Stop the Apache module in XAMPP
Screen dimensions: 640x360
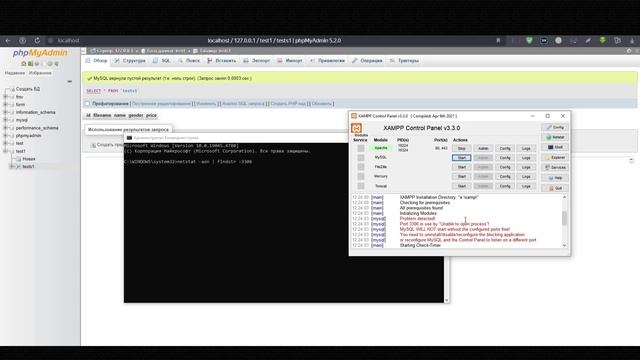[x=462, y=148]
